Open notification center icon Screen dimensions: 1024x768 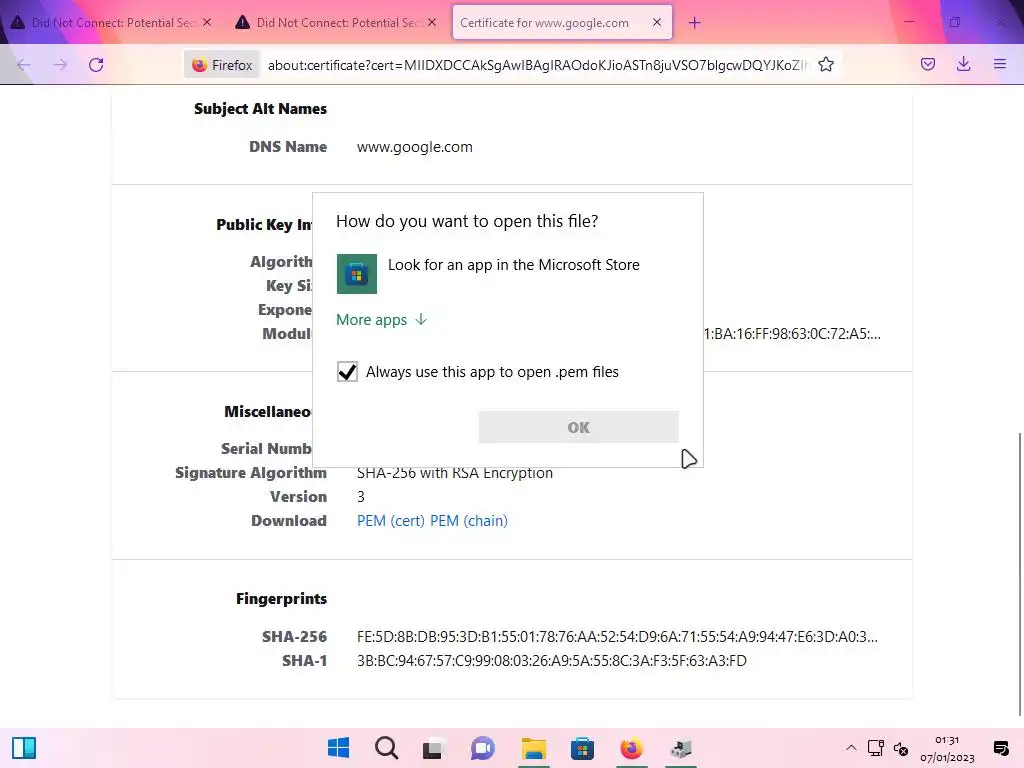(1000, 748)
